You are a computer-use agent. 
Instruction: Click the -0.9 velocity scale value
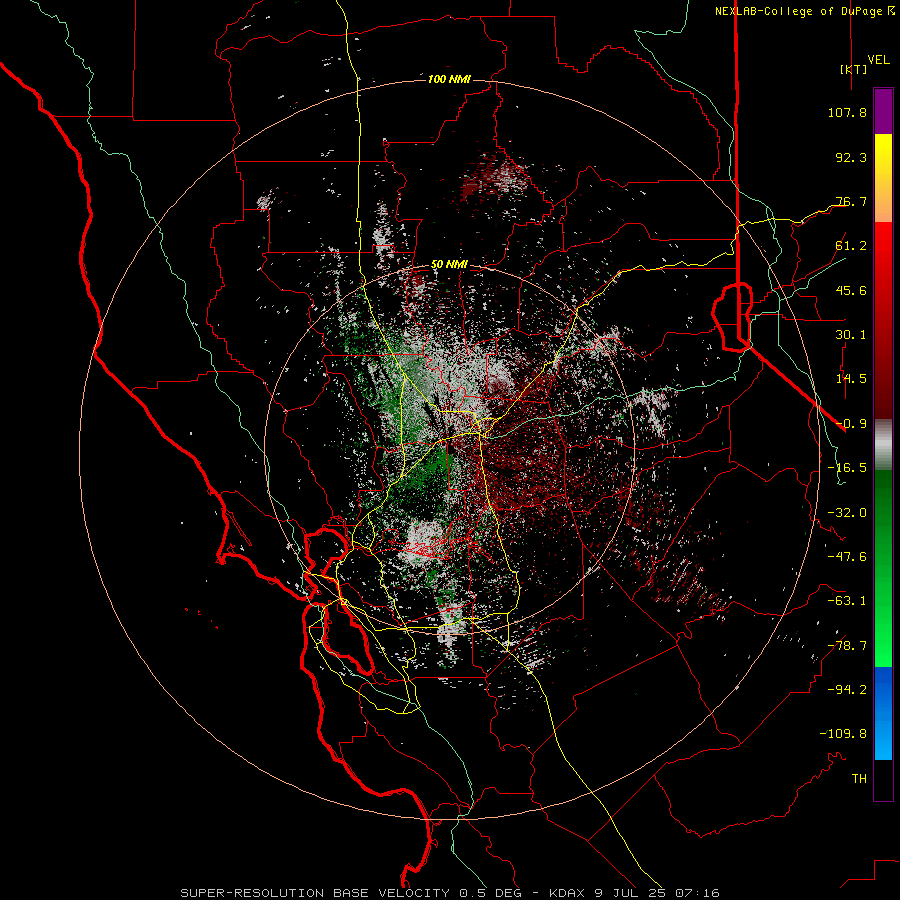pos(851,424)
